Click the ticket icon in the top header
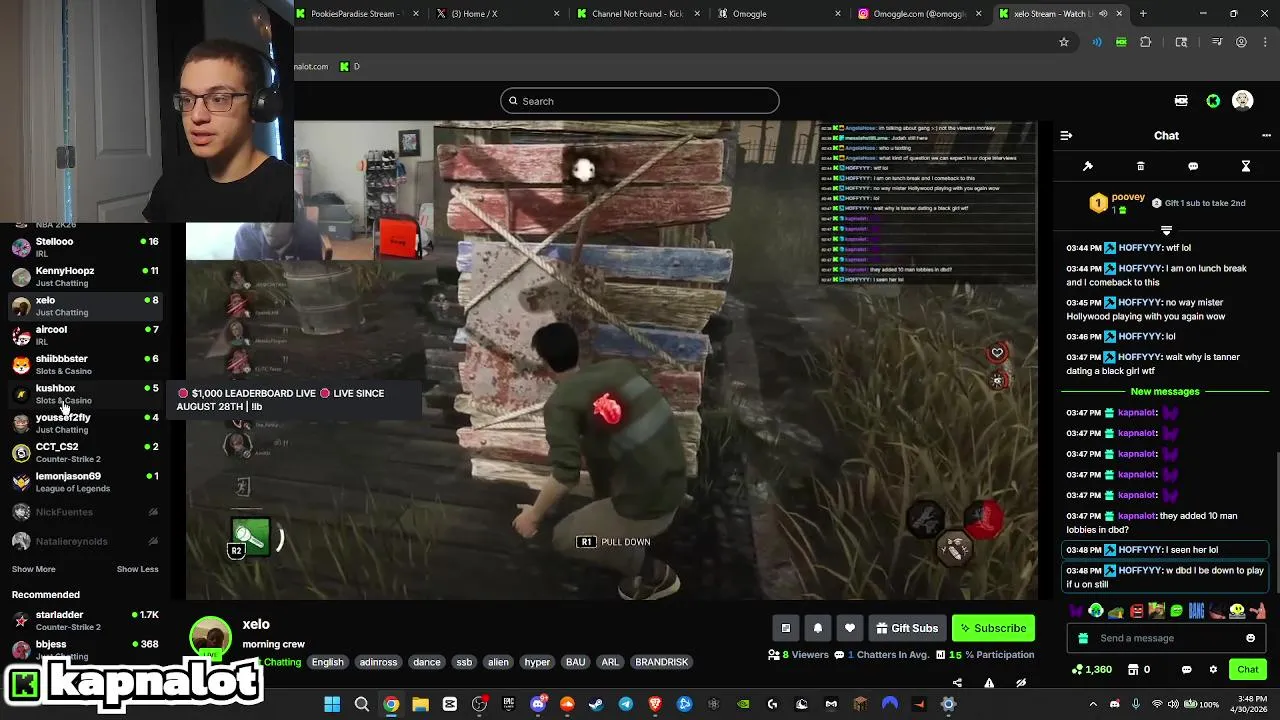The image size is (1280, 720). (x=1181, y=101)
